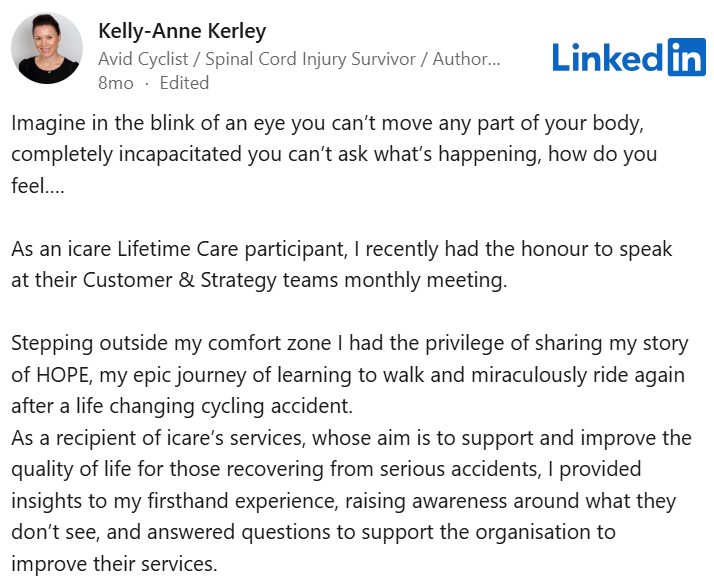Click the 'improve their services.' final line
The height and width of the screenshot is (583, 714).
click(114, 564)
